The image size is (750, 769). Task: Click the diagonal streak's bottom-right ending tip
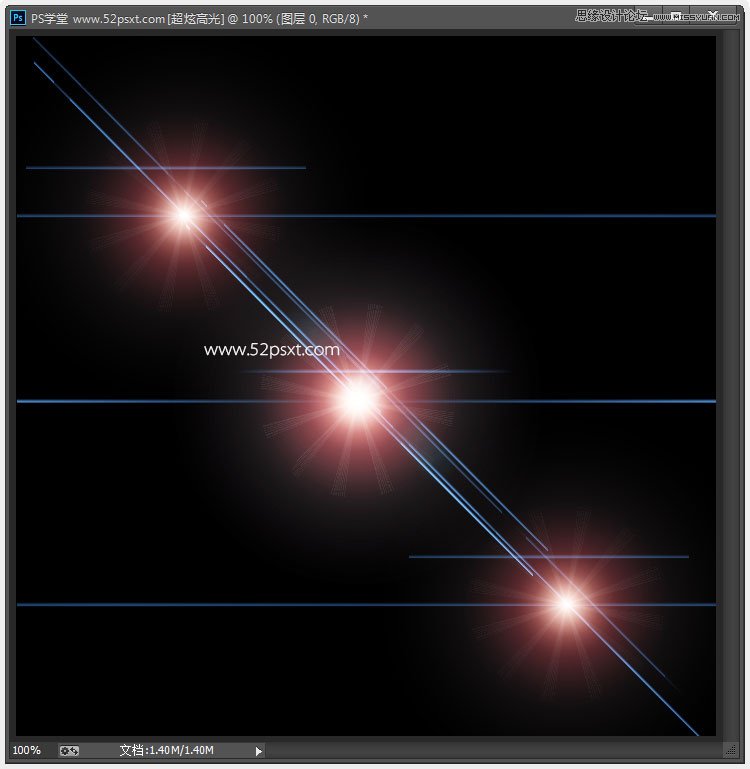pyautogui.click(x=696, y=733)
